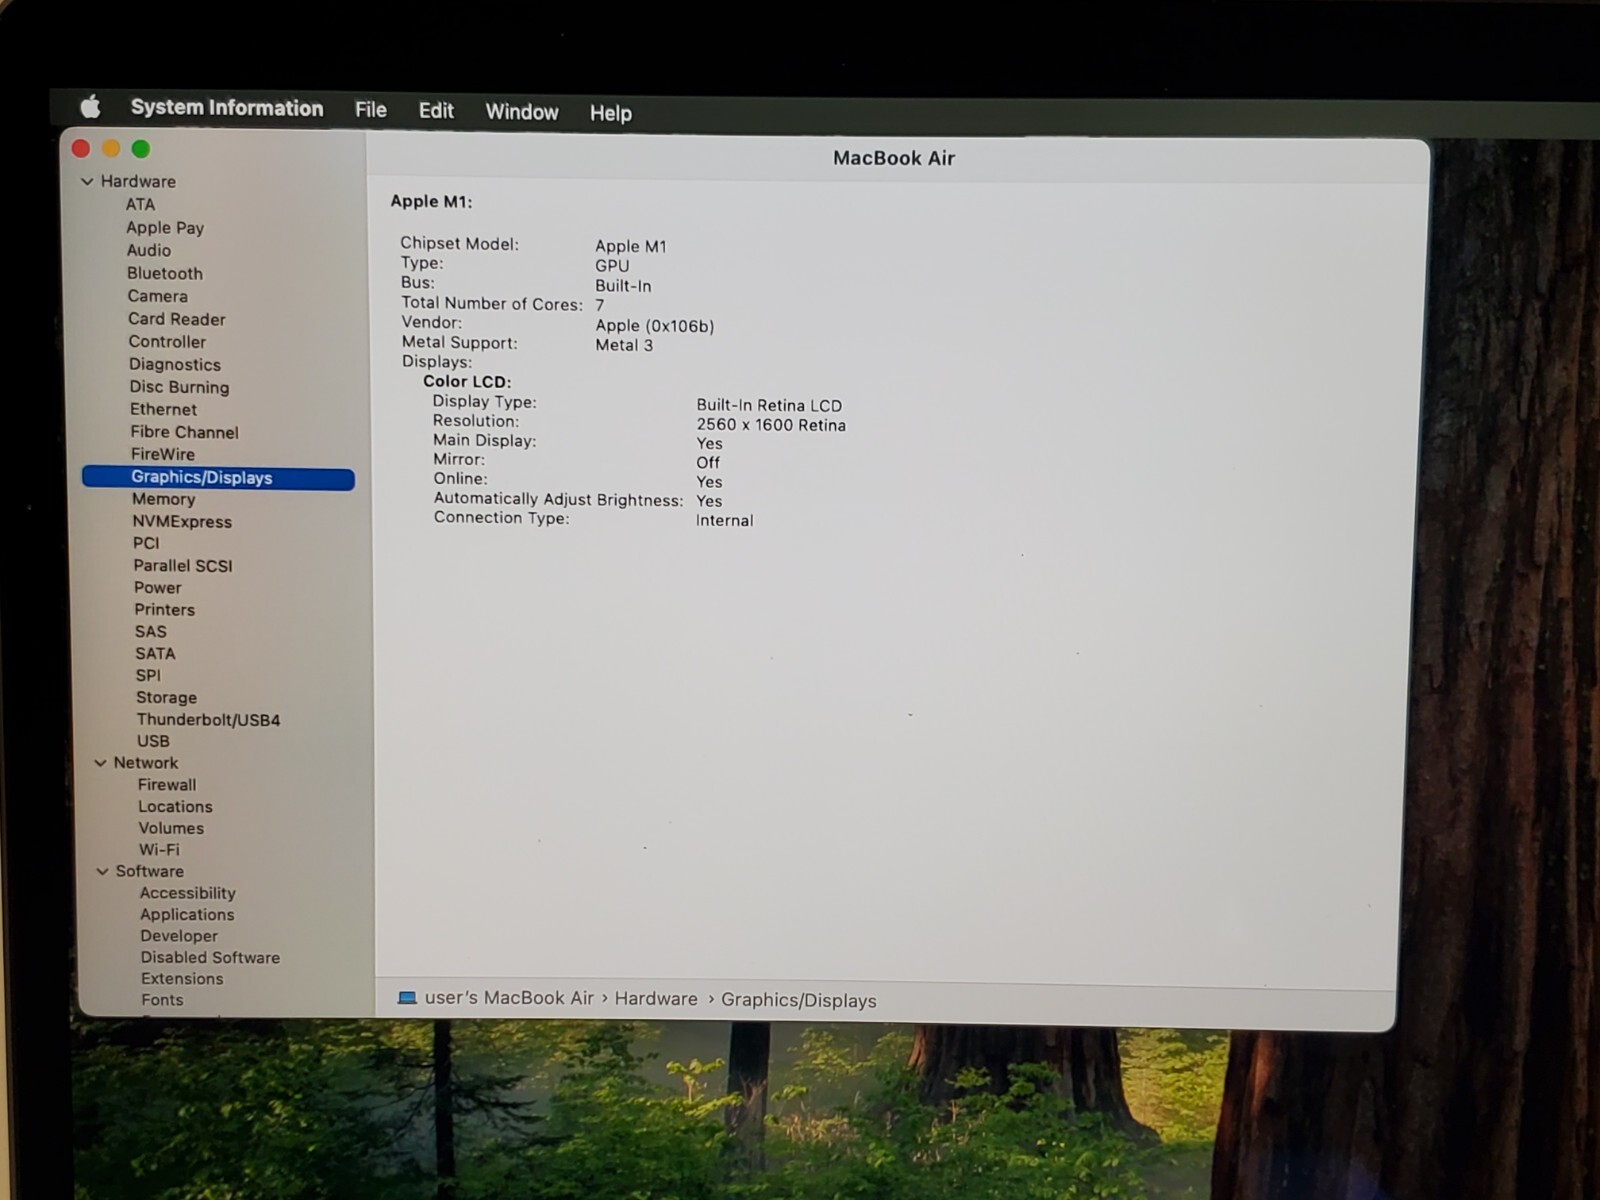Minimize window with the yellow button
This screenshot has height=1200, width=1600.
(x=111, y=149)
